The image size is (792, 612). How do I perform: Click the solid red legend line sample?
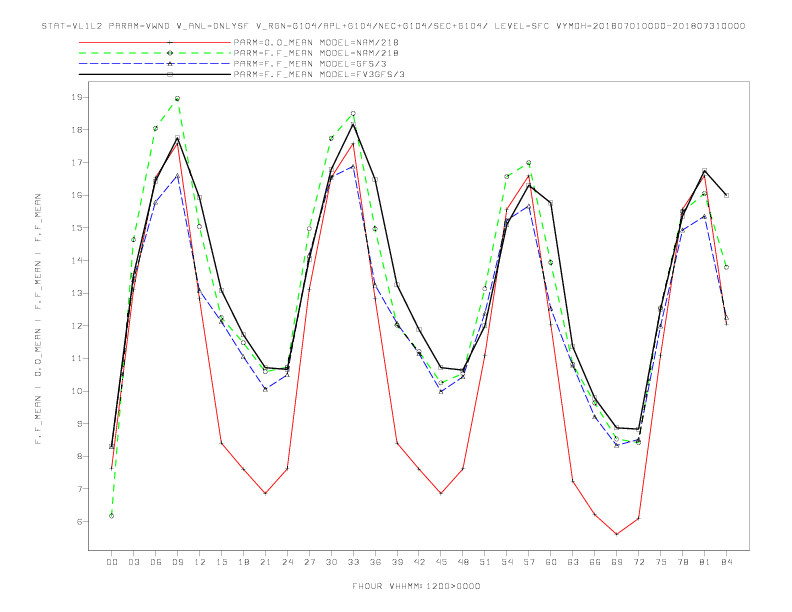(x=155, y=42)
